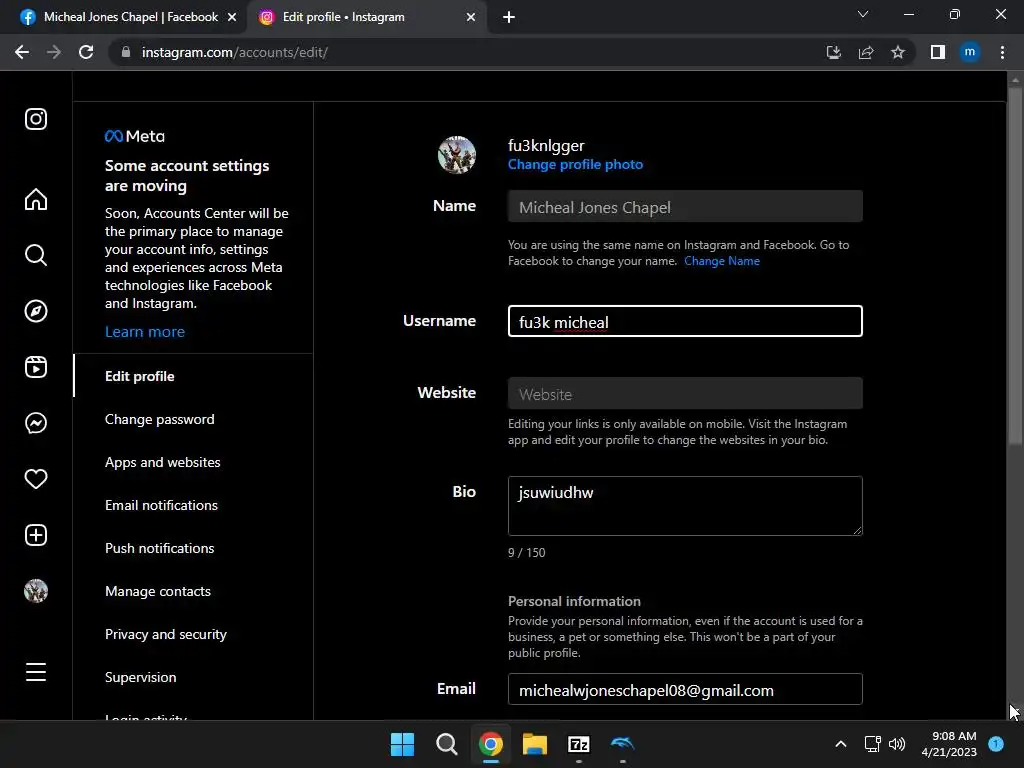
Task: Bookmark this page with star icon
Action: point(898,52)
